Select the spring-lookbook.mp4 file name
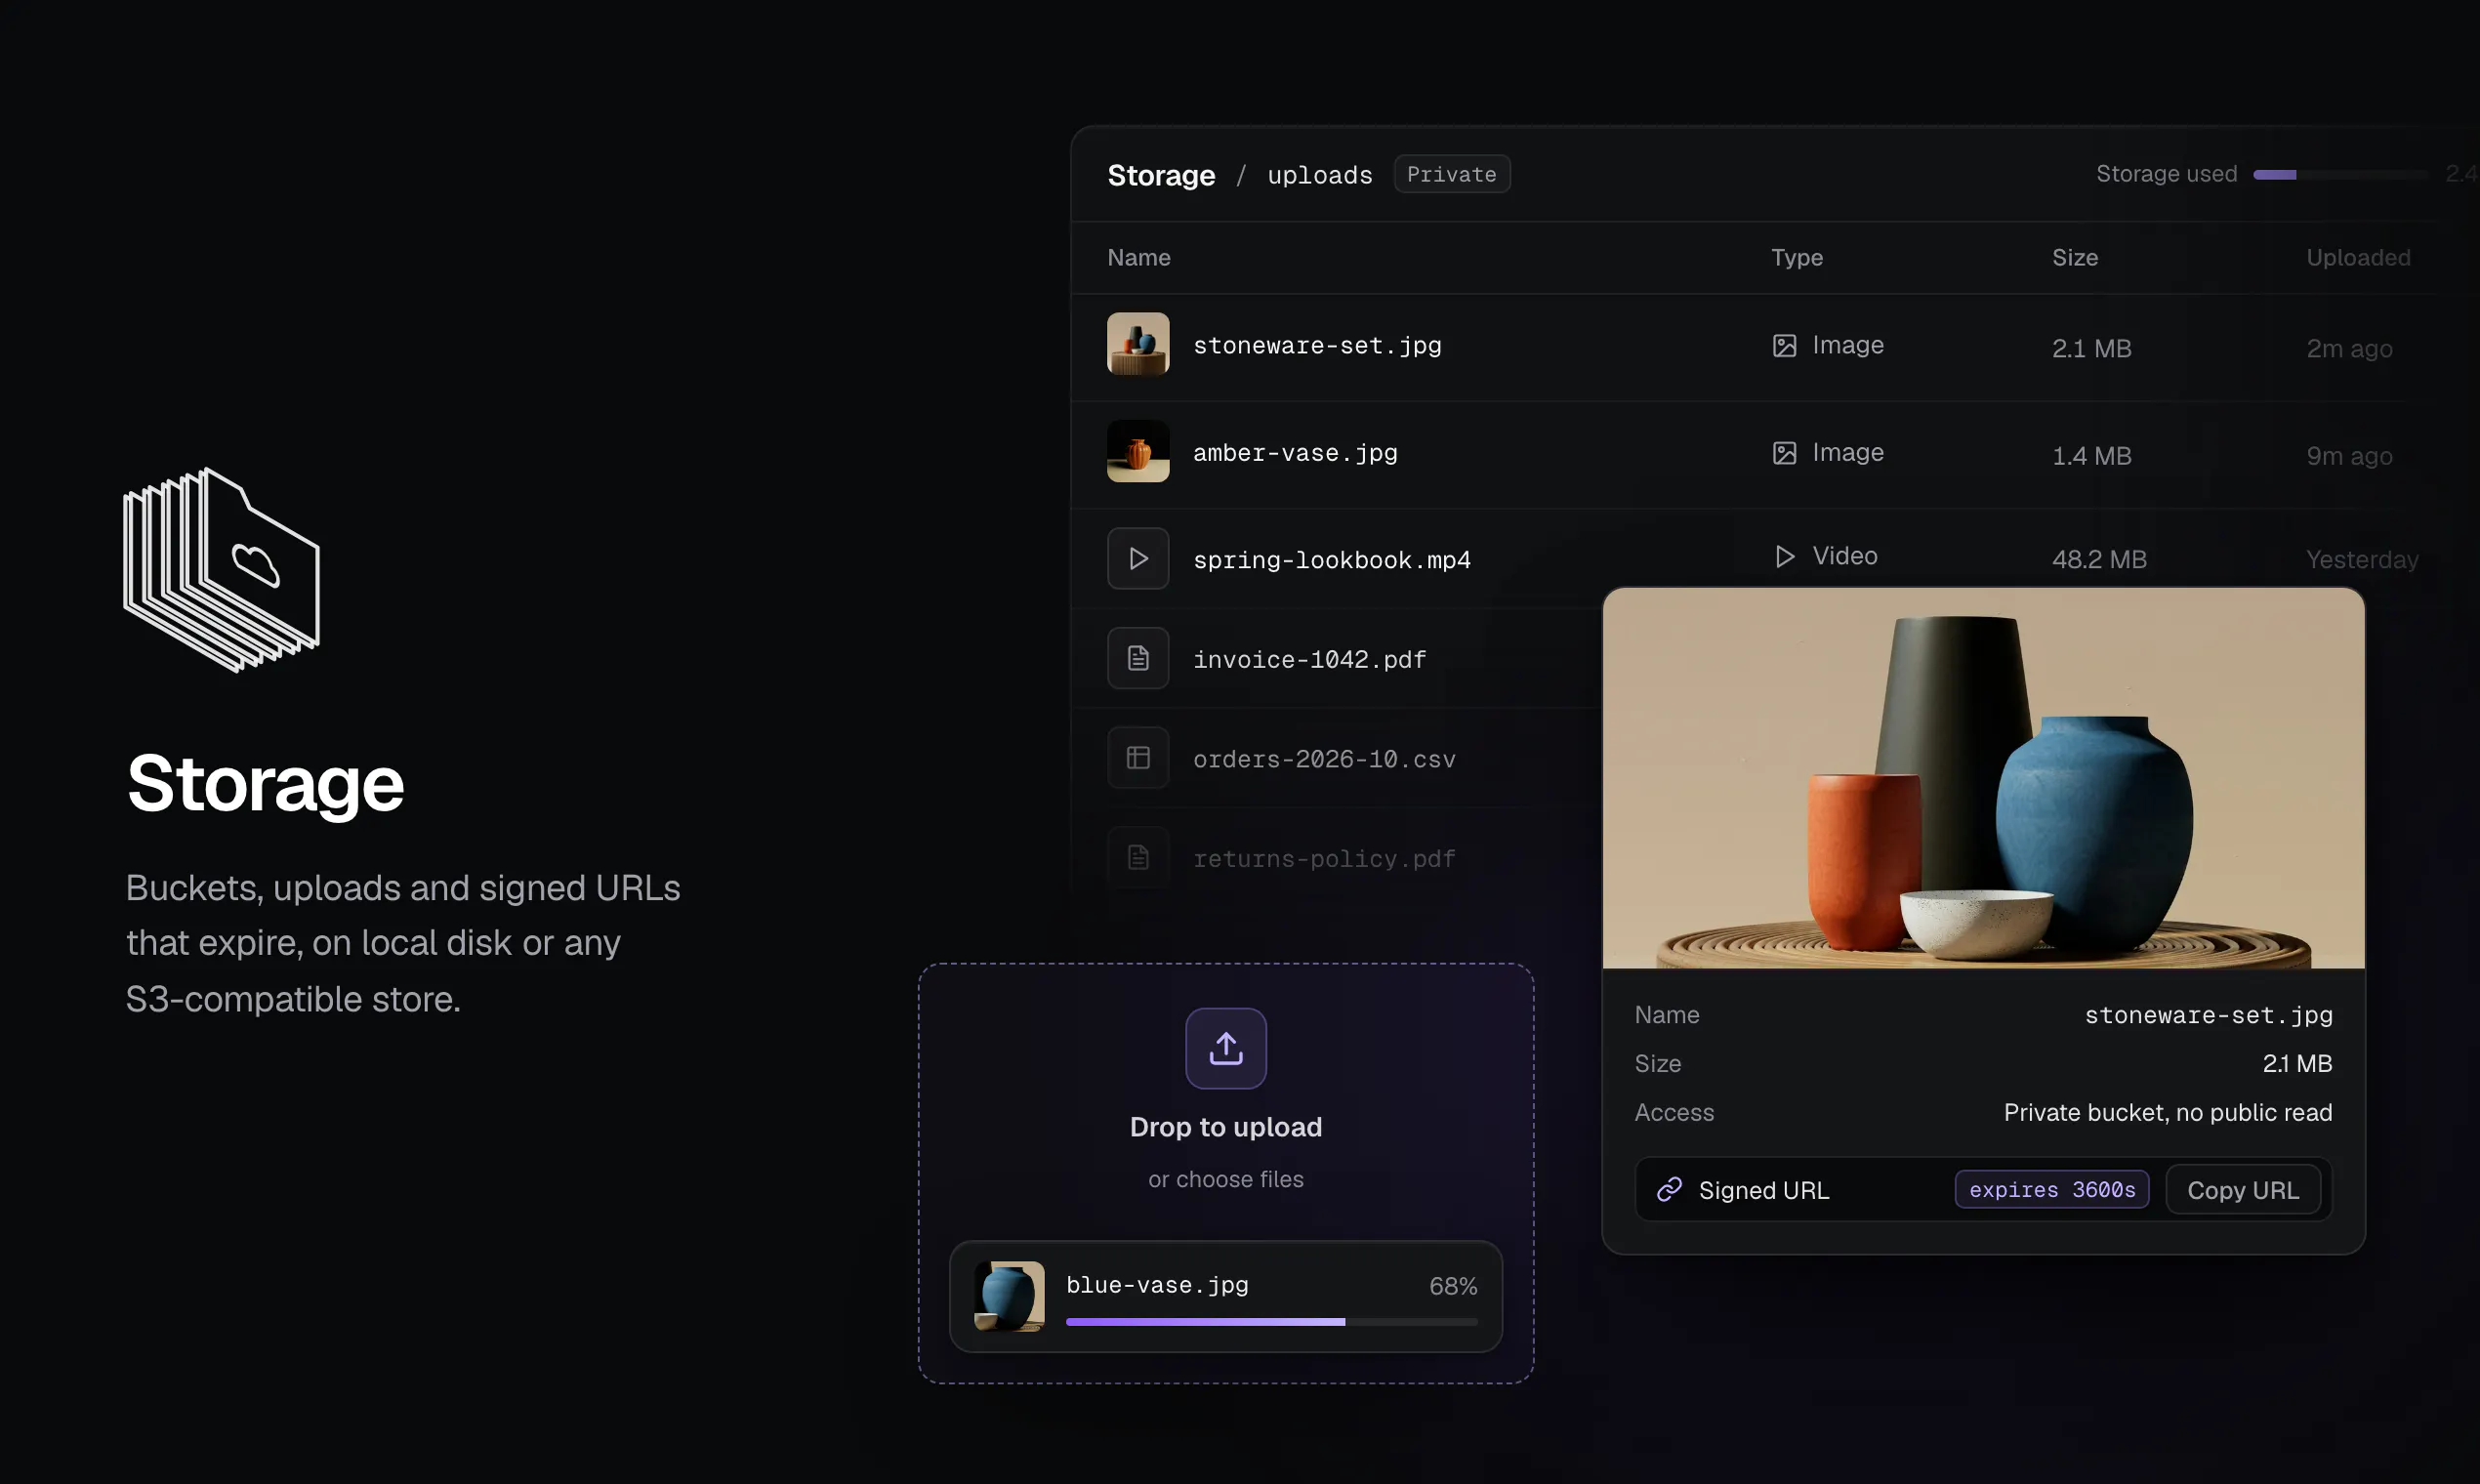 tap(1332, 560)
